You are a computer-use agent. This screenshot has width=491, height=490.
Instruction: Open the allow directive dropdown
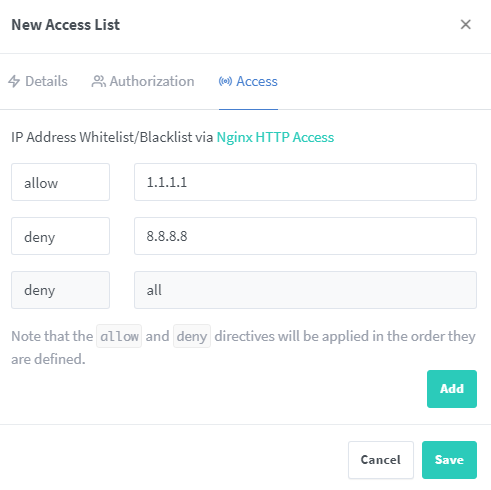click(60, 182)
